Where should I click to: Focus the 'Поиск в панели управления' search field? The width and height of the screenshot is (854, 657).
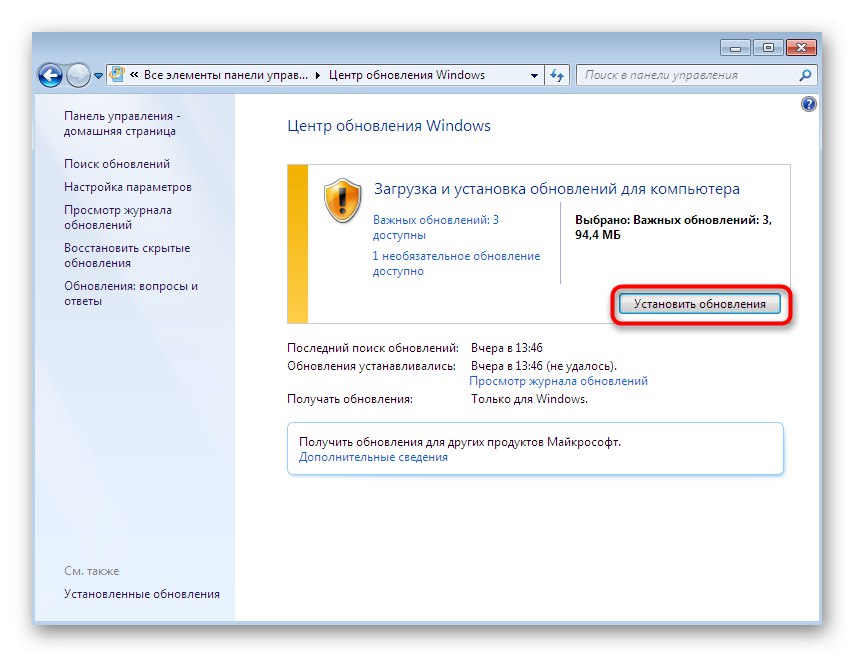pos(688,75)
